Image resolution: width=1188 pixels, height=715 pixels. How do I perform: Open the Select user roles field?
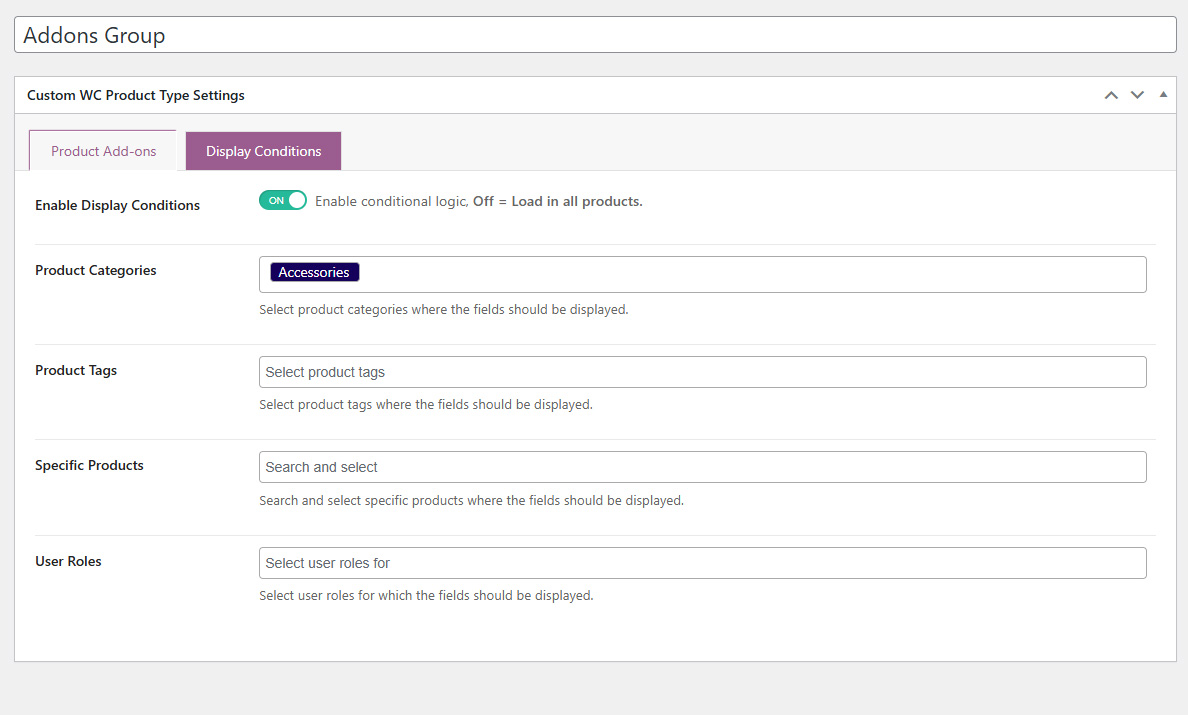click(702, 563)
